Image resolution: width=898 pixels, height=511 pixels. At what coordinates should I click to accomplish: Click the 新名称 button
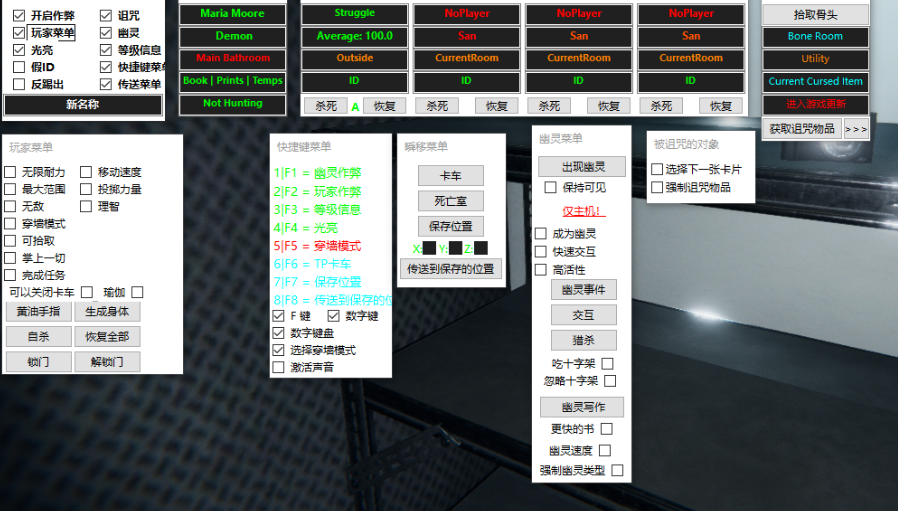(x=82, y=105)
